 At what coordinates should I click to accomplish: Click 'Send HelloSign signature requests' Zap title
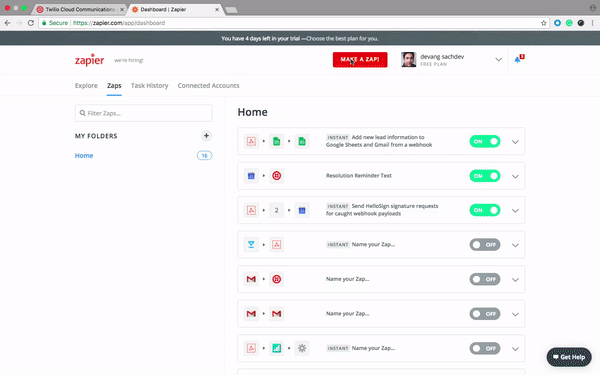(382, 210)
